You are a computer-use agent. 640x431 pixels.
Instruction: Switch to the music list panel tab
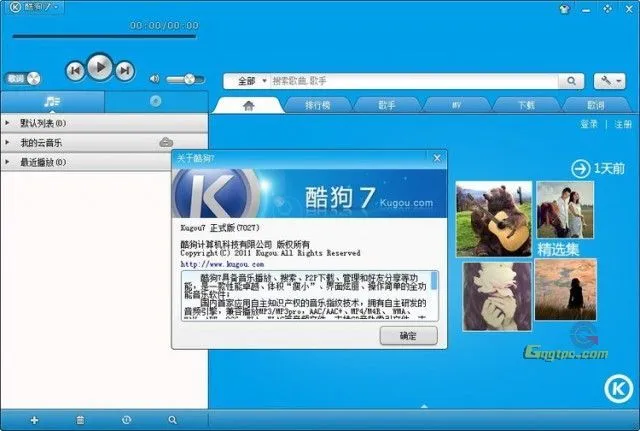coord(52,101)
